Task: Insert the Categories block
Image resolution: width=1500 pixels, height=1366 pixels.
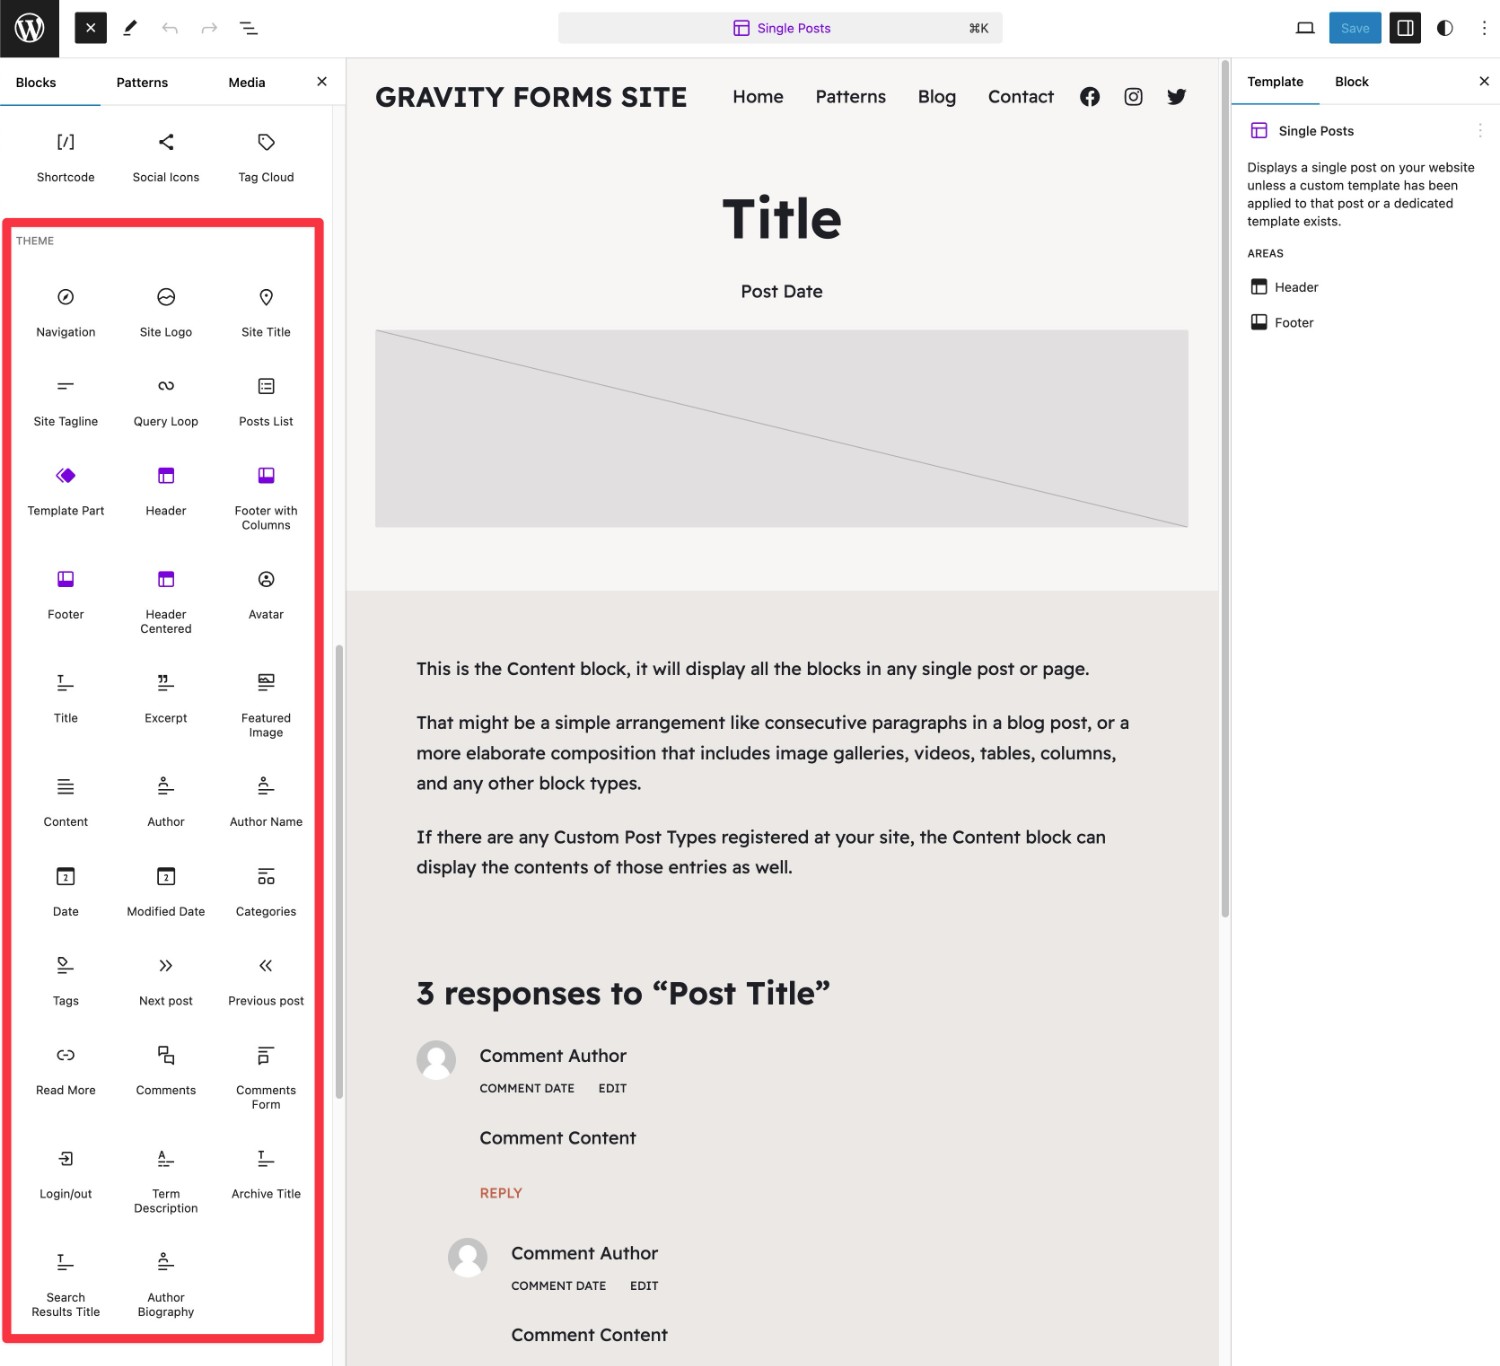Action: (266, 892)
